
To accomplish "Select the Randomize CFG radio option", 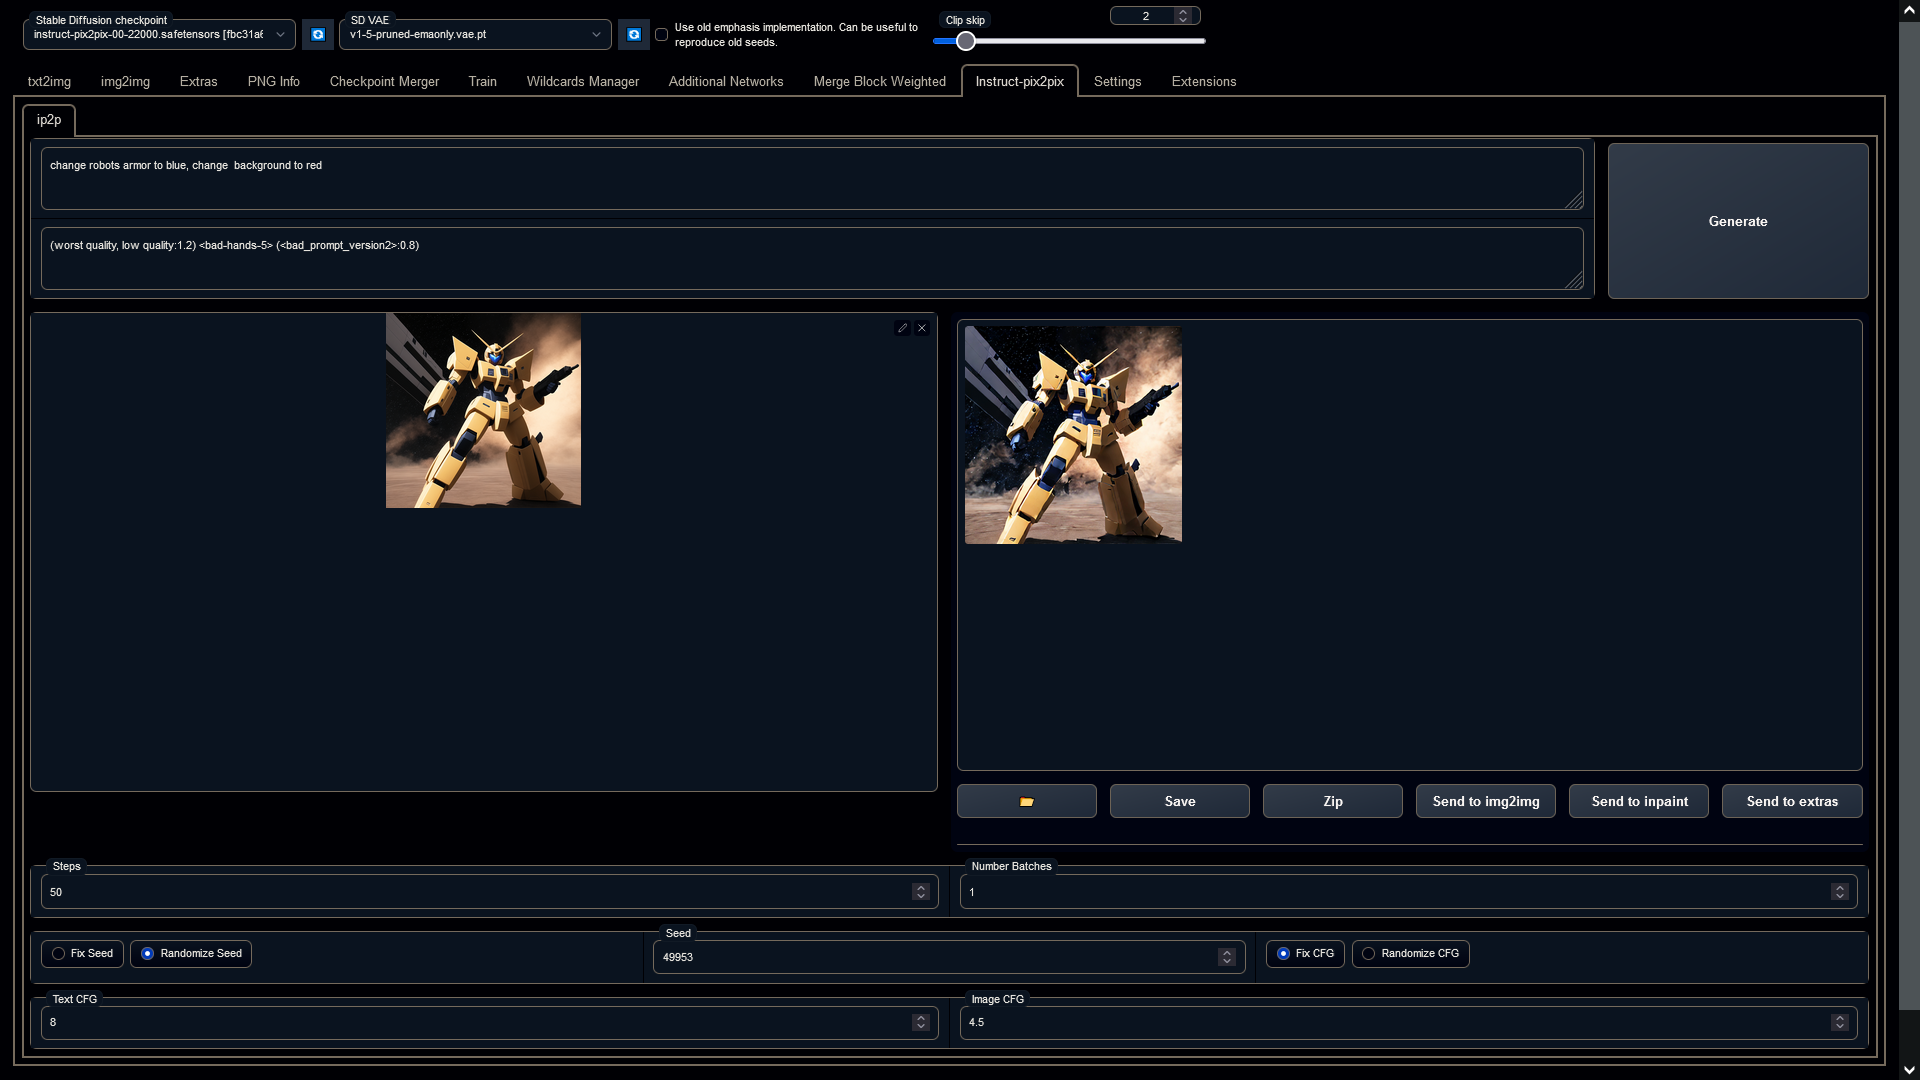I will [1410, 954].
